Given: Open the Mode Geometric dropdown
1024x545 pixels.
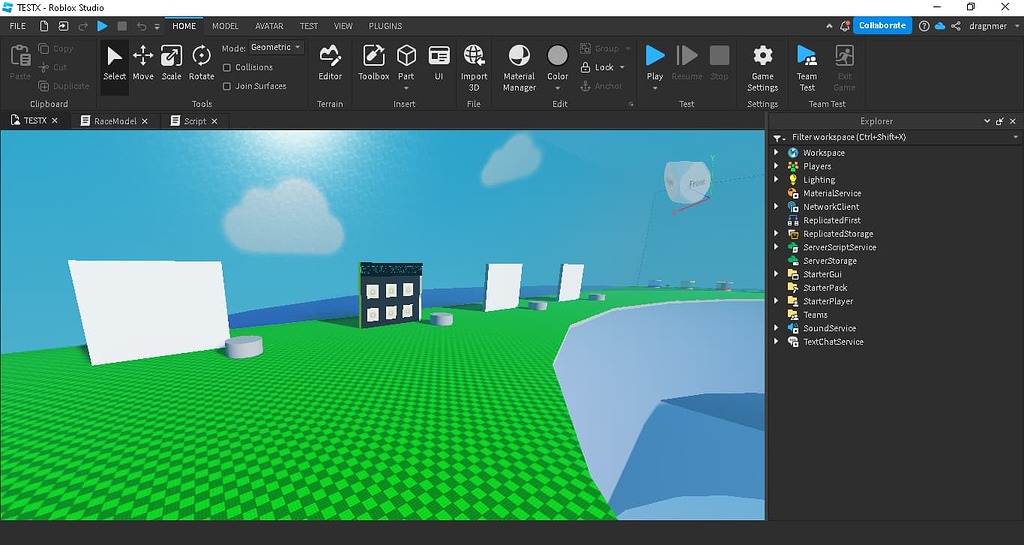Looking at the screenshot, I should (276, 48).
